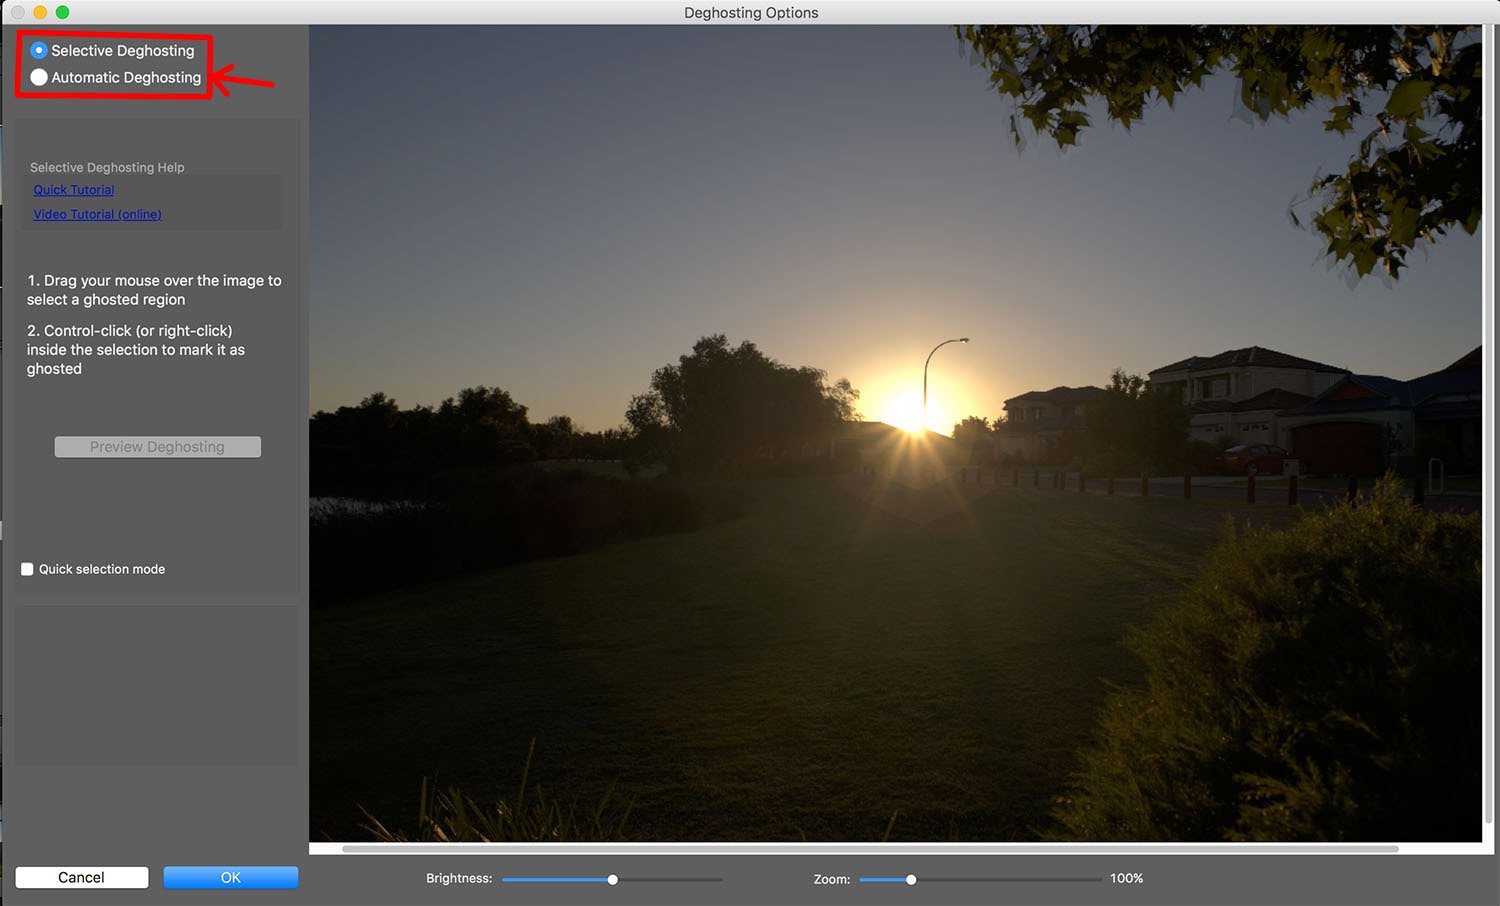Open the online Video Tutorial
The image size is (1500, 906).
pos(97,213)
